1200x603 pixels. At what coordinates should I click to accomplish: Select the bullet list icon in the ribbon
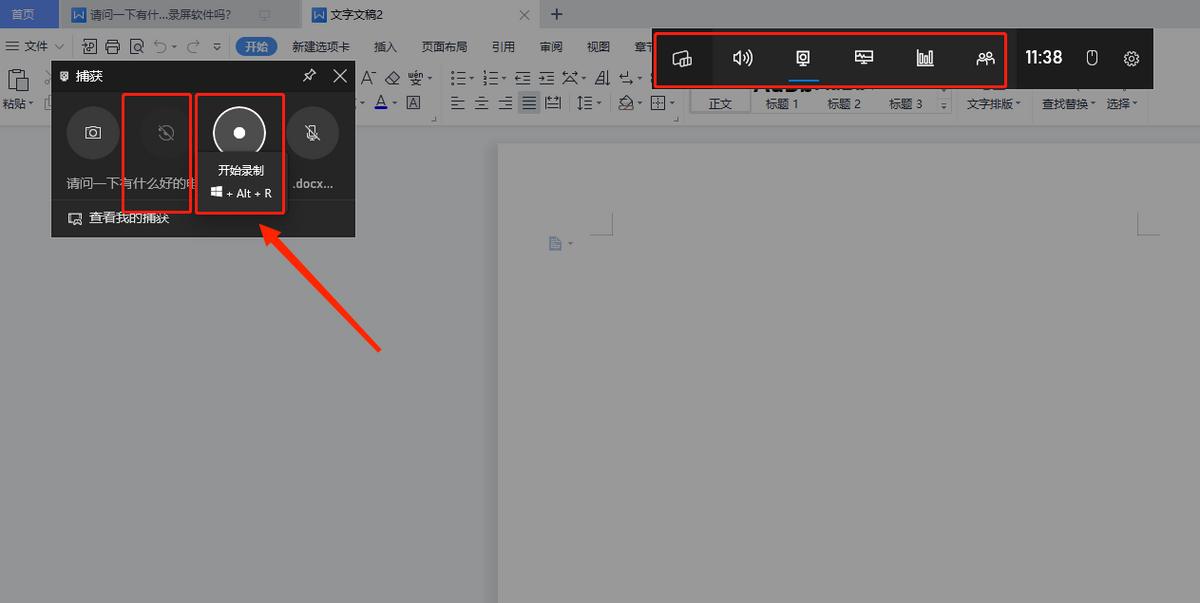click(x=457, y=77)
